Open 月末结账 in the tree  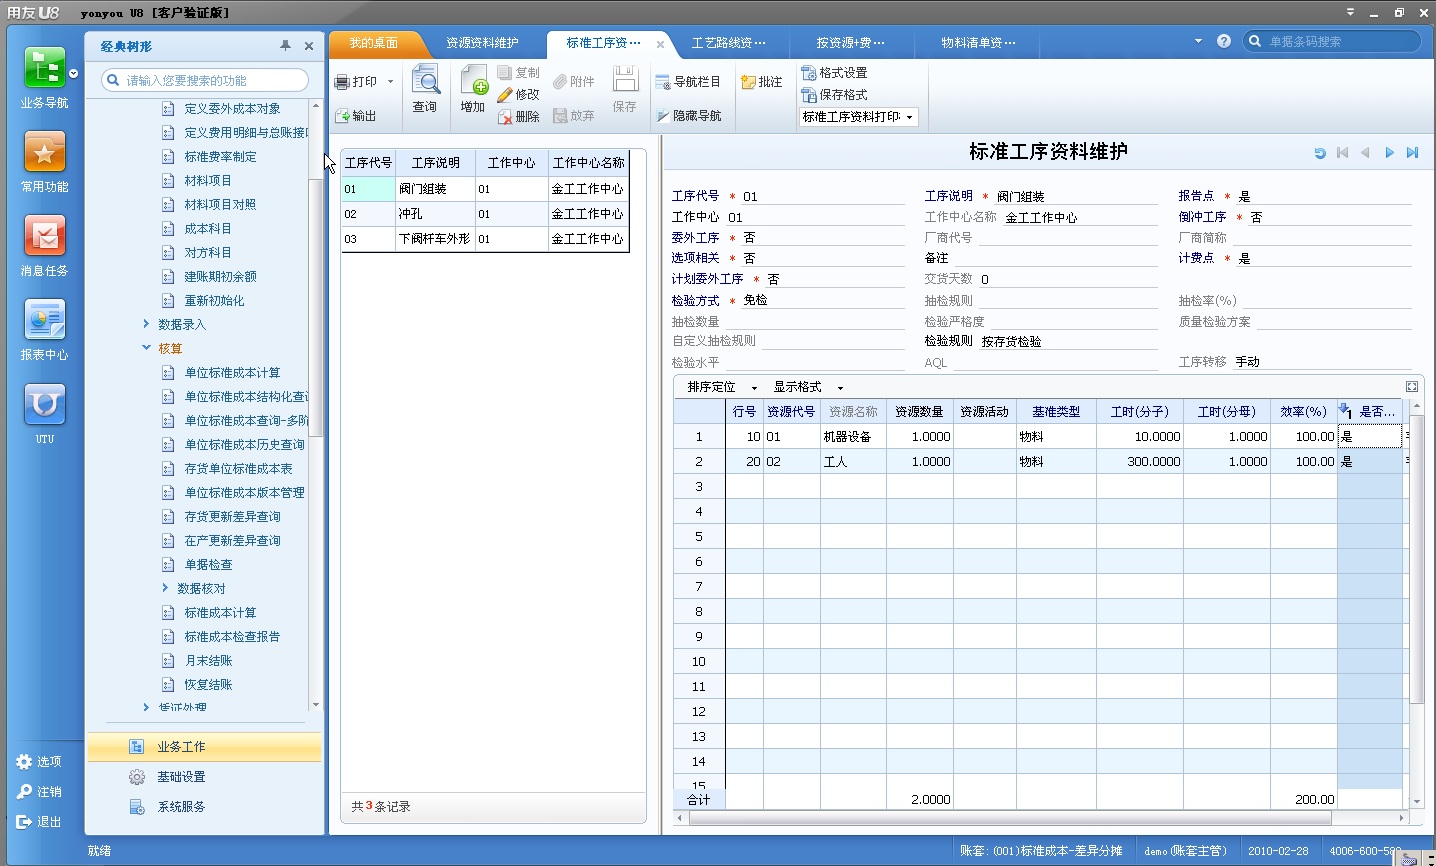point(208,661)
